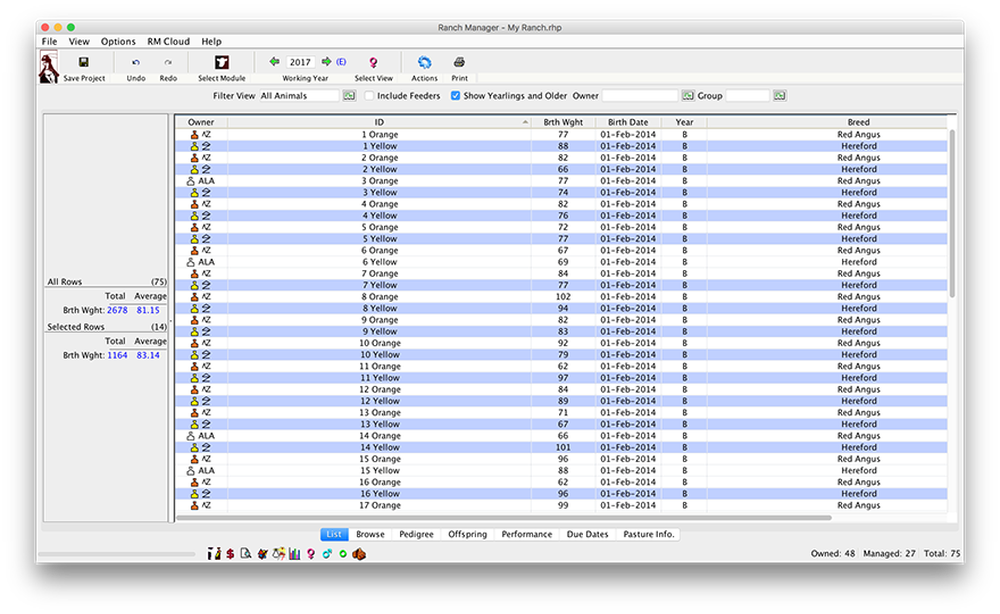Open the Help menu
This screenshot has width=1000, height=614.
tap(211, 41)
